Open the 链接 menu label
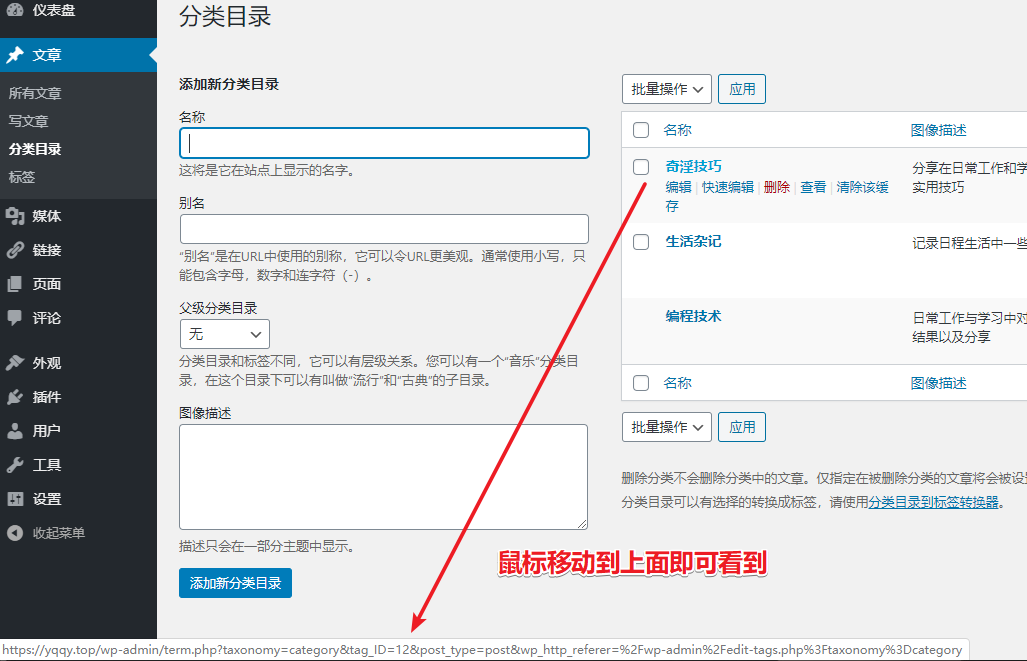The width and height of the screenshot is (1027, 661). click(x=47, y=250)
